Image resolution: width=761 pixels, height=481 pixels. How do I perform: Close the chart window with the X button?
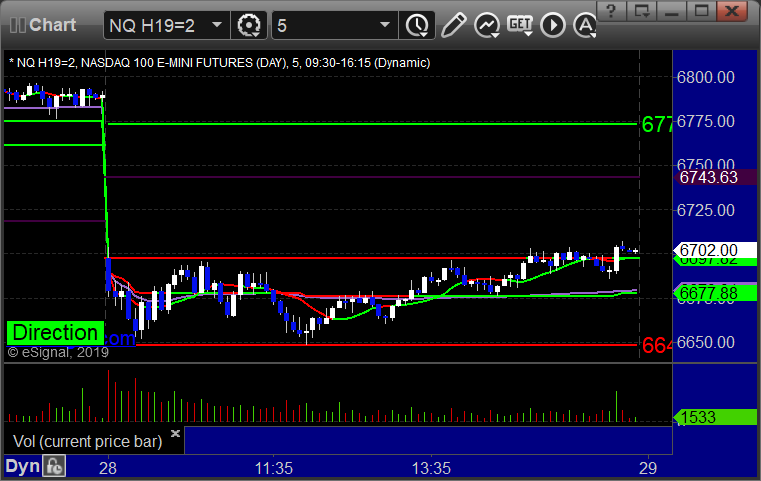tap(732, 11)
